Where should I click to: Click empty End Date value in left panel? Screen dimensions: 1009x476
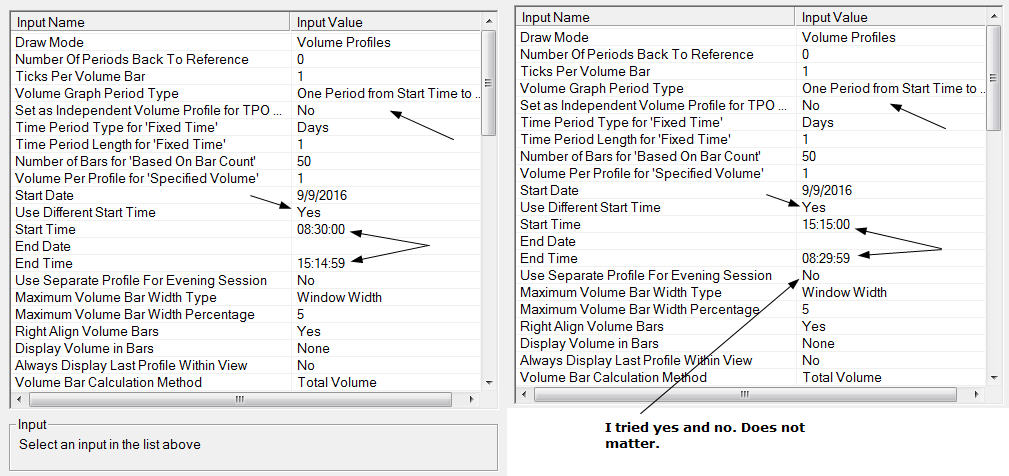(385, 246)
